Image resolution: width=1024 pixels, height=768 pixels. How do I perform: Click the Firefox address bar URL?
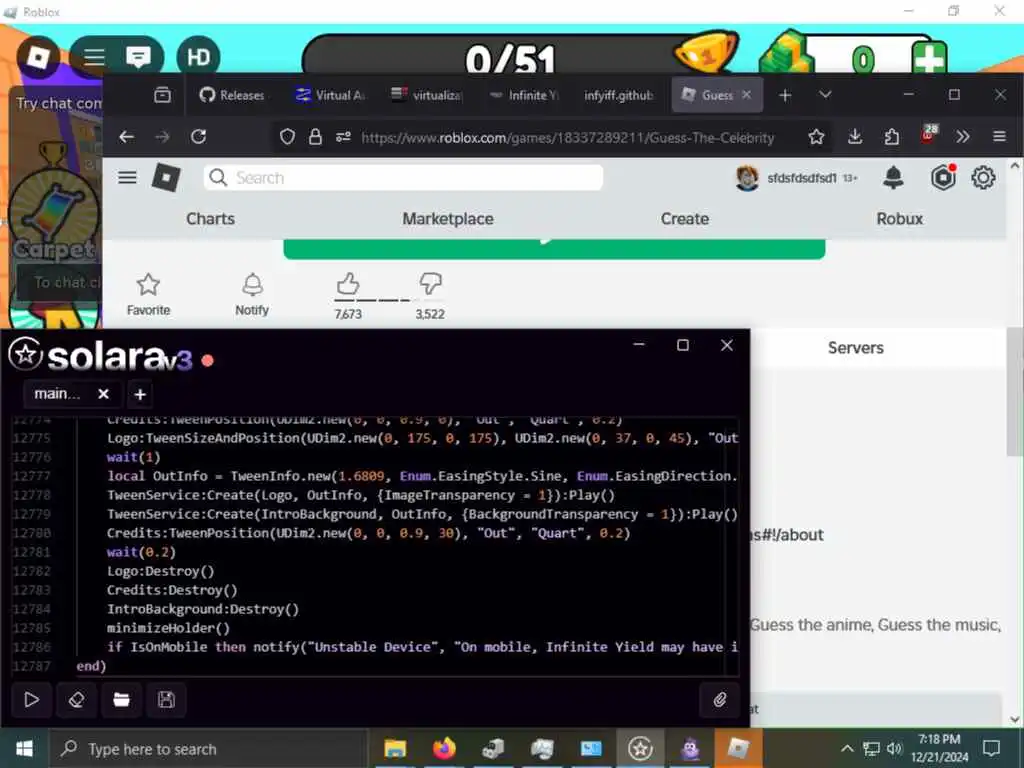pyautogui.click(x=568, y=137)
